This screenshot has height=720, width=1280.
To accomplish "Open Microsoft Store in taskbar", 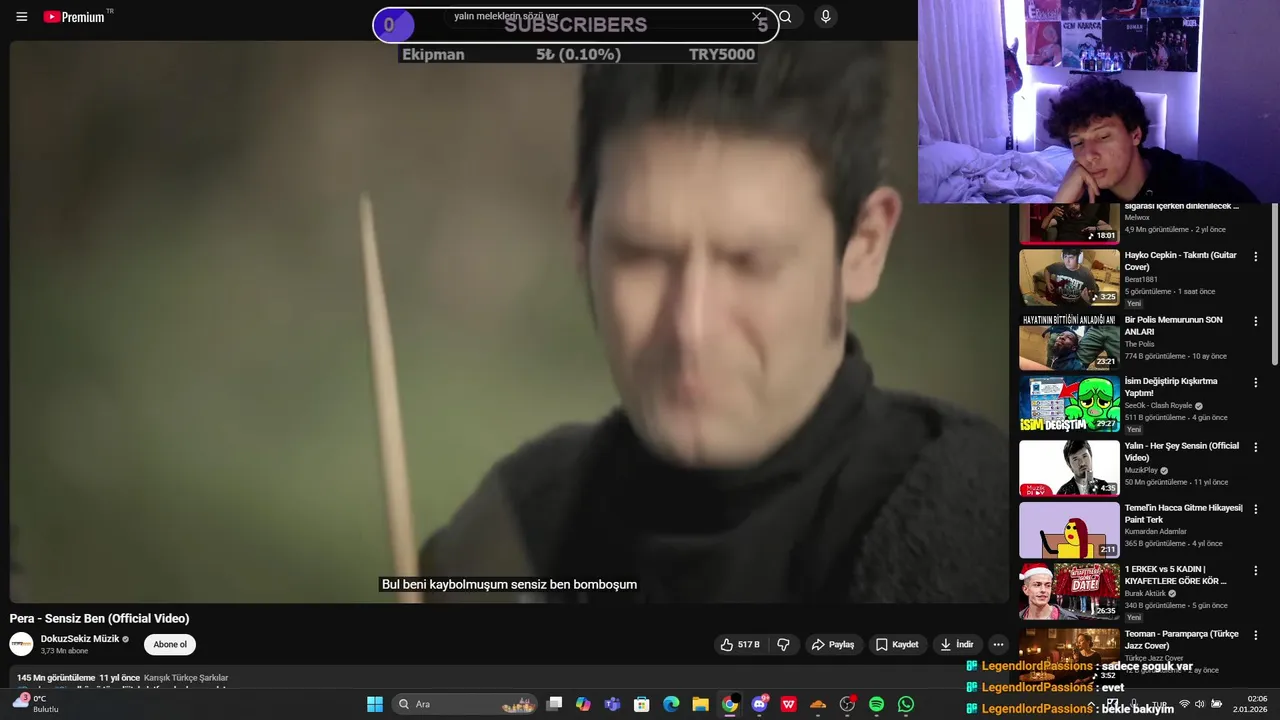I will click(642, 704).
